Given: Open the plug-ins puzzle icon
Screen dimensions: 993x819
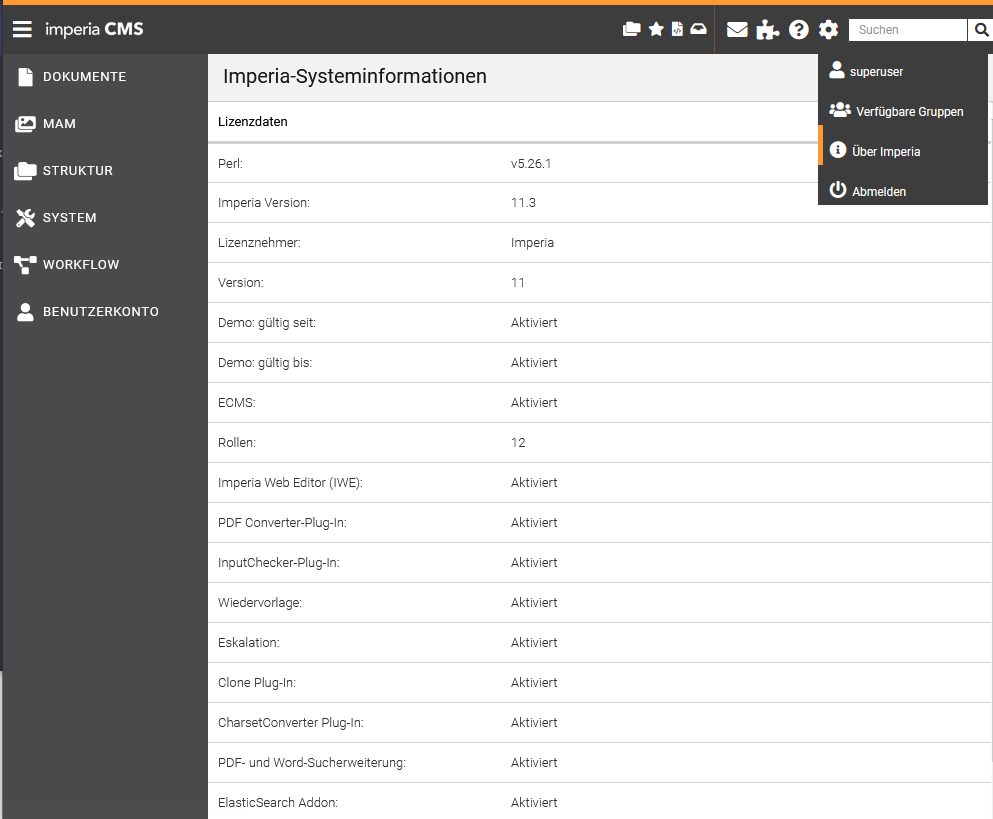Looking at the screenshot, I should point(768,29).
